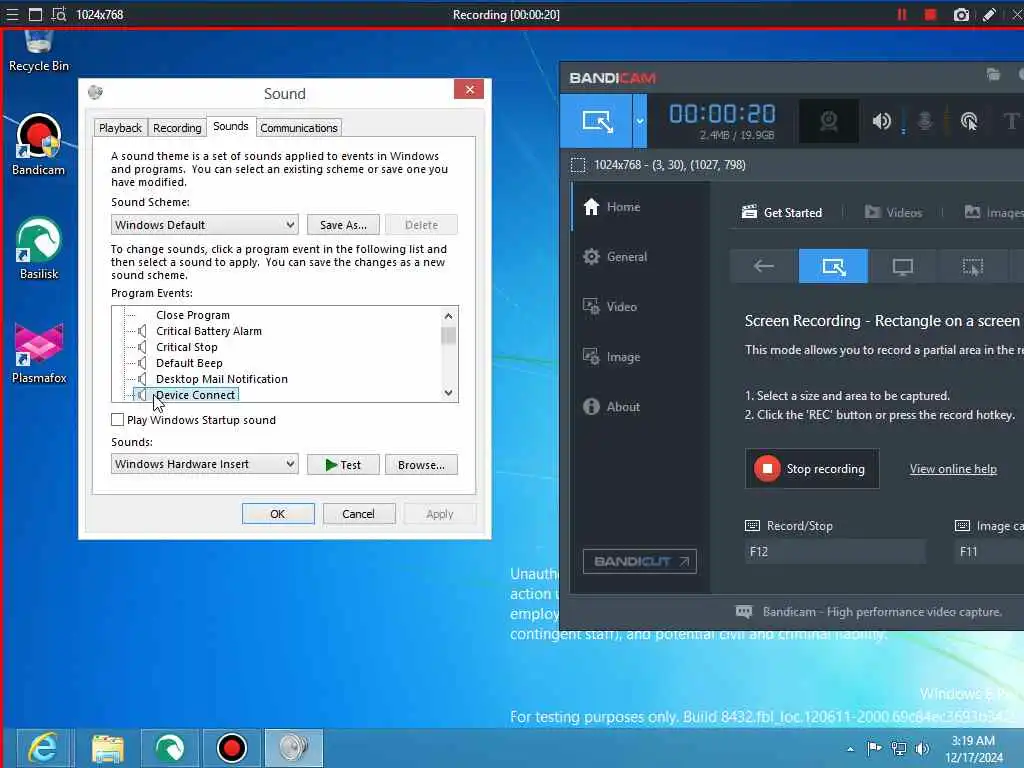This screenshot has height=768, width=1024.
Task: Switch to the Get Started tab
Action: [x=782, y=212]
